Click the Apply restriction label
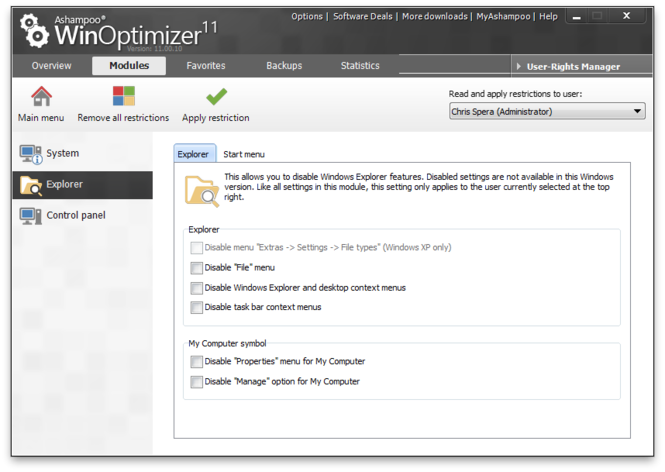This screenshot has height=472, width=665. coord(216,118)
